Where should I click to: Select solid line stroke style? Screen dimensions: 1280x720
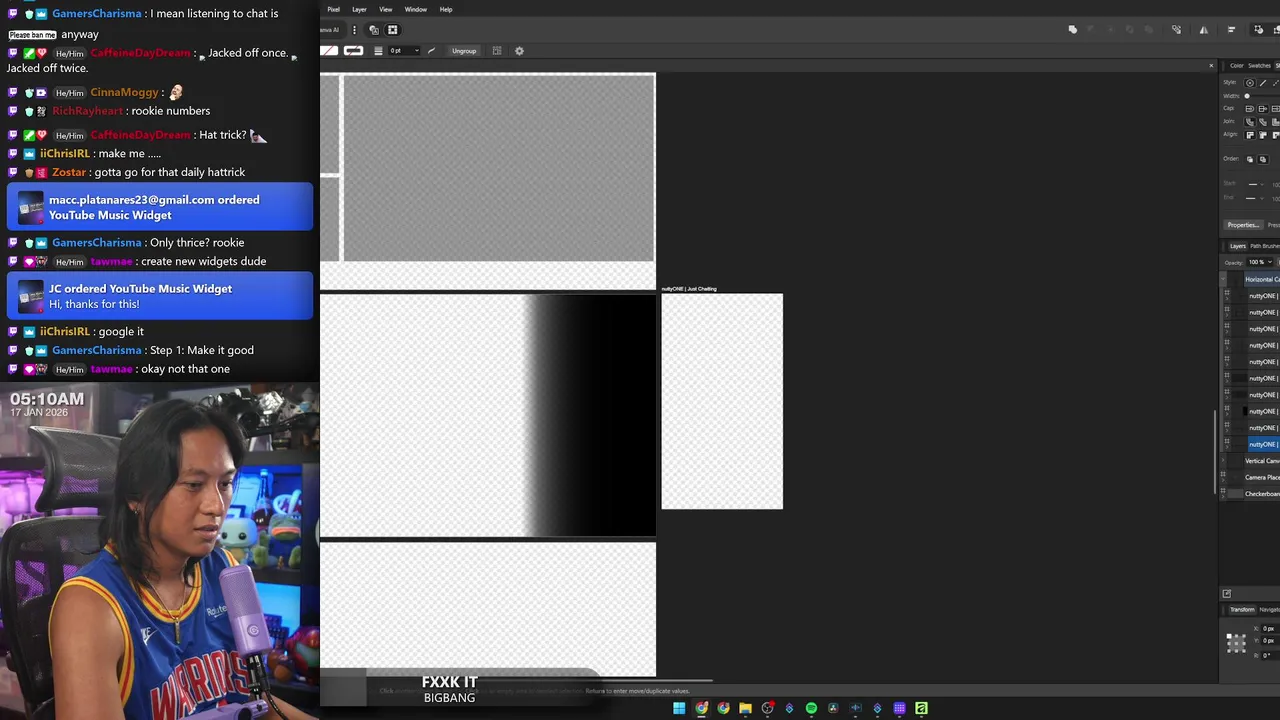1263,83
